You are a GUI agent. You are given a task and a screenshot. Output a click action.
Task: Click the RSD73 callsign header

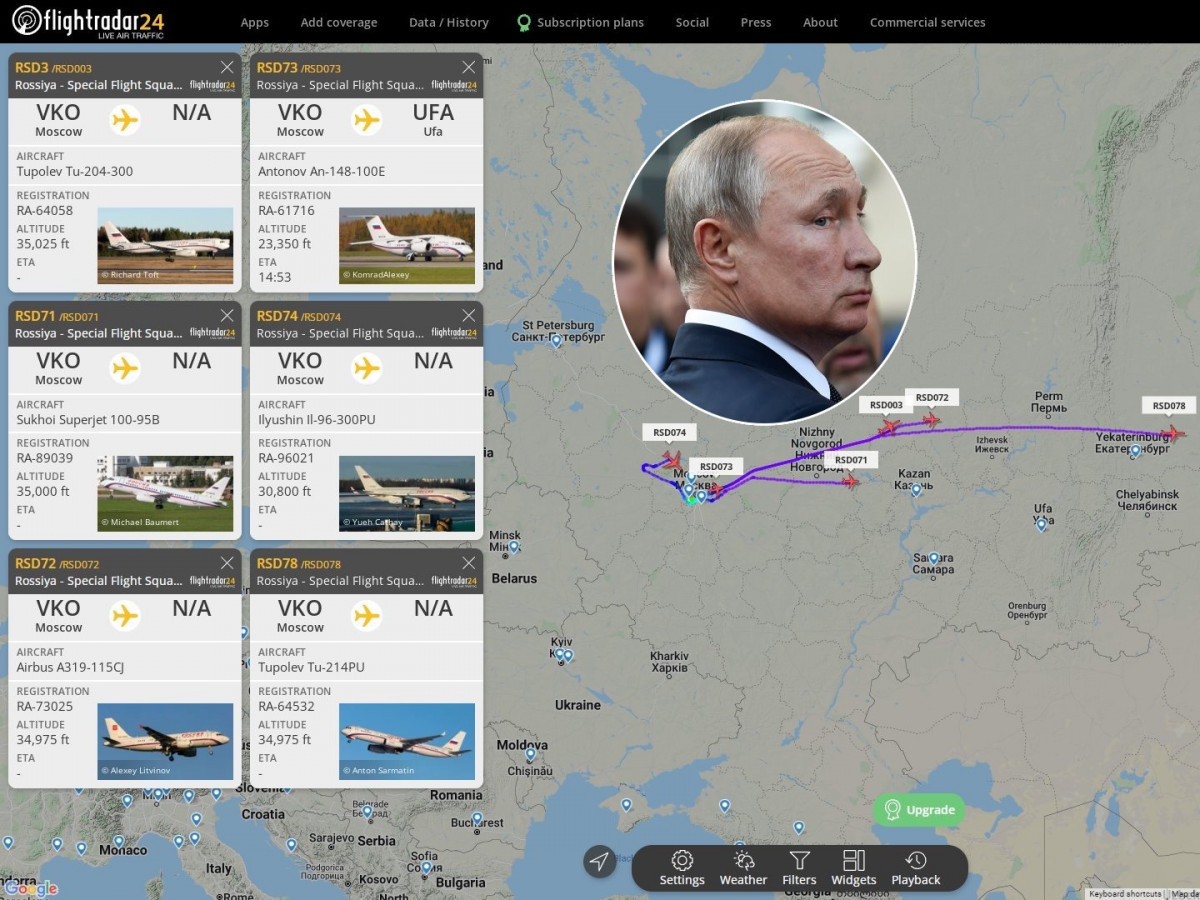(x=277, y=67)
